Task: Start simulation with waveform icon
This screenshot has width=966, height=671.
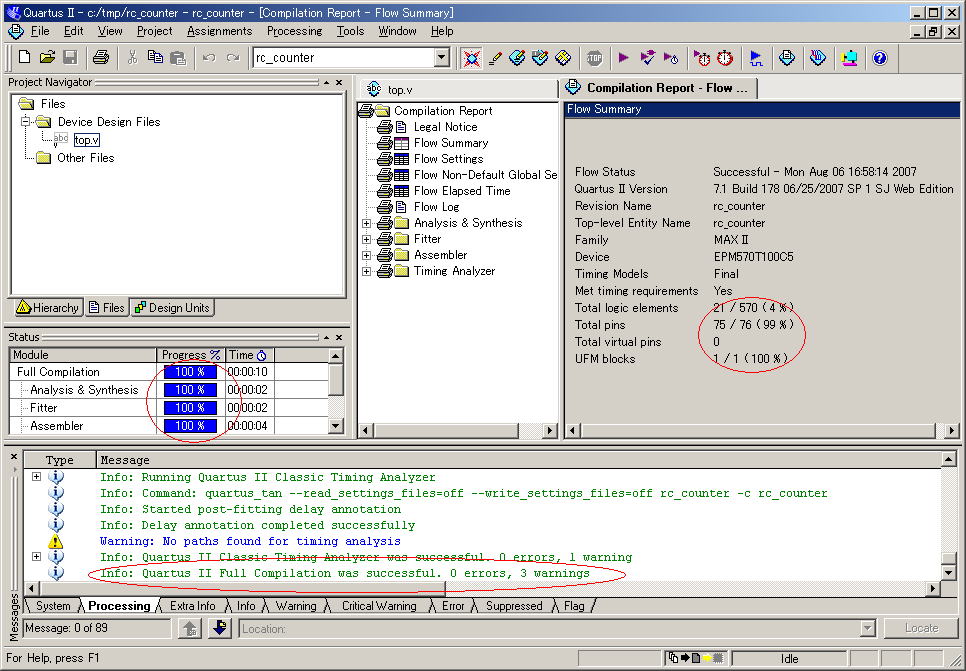Action: pos(756,58)
